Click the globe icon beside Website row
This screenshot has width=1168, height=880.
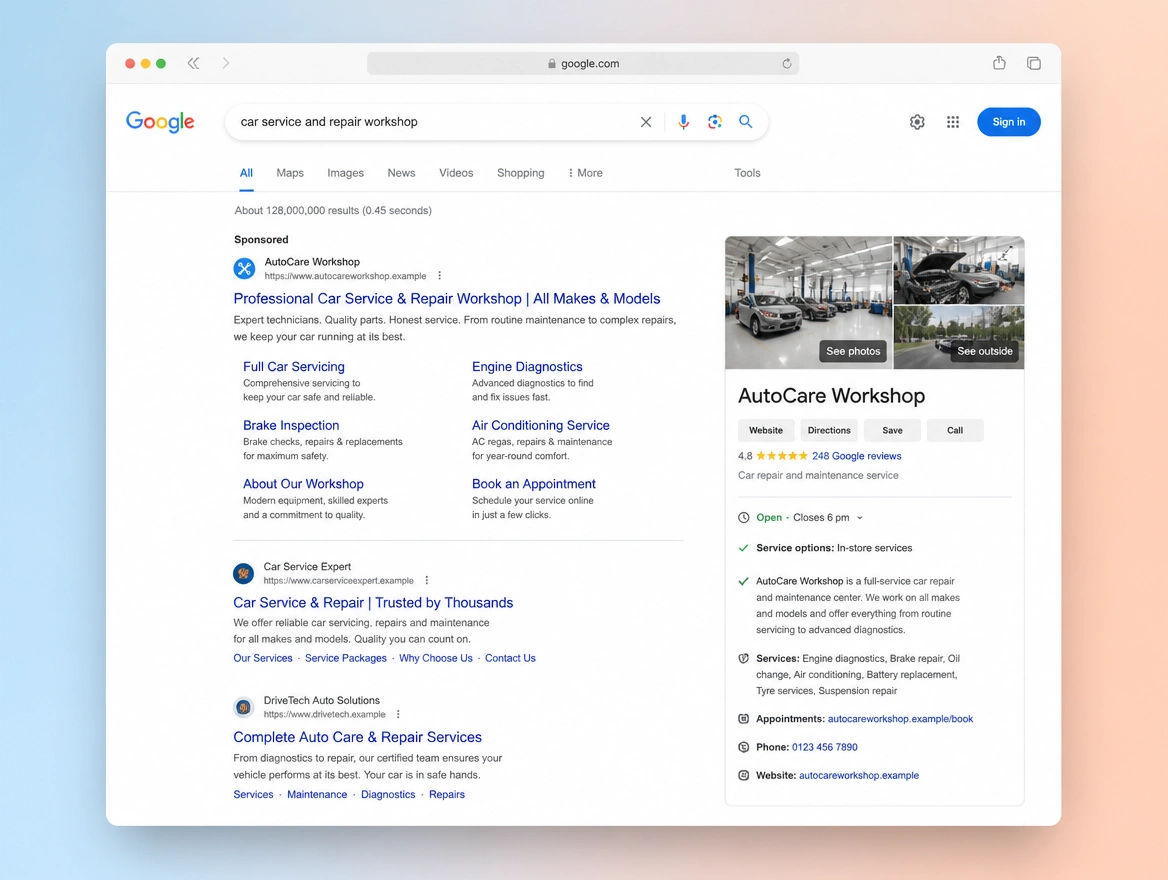743,776
